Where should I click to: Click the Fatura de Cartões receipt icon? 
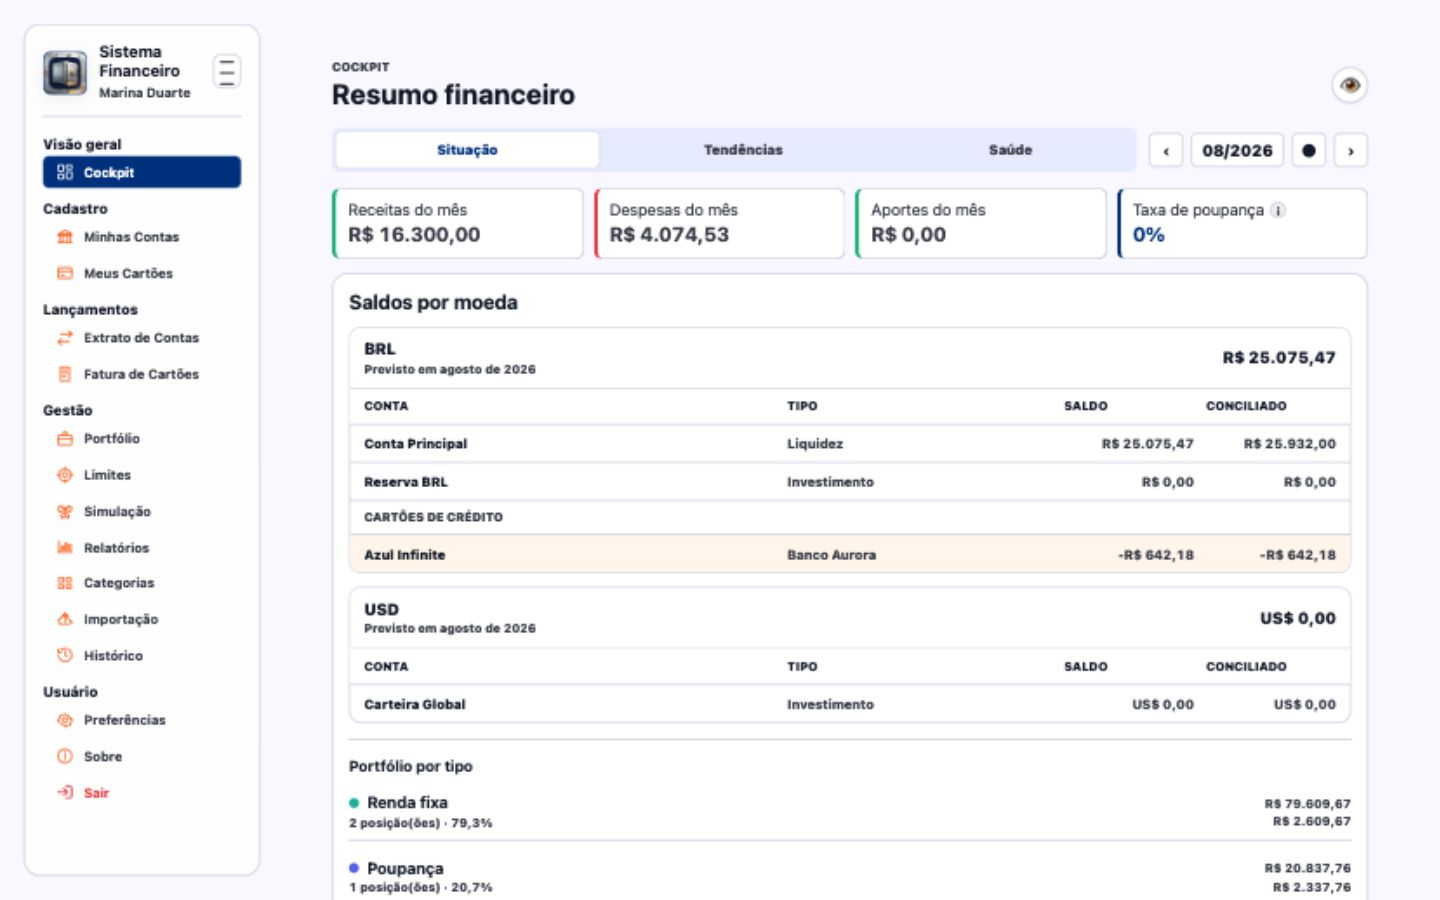(65, 374)
